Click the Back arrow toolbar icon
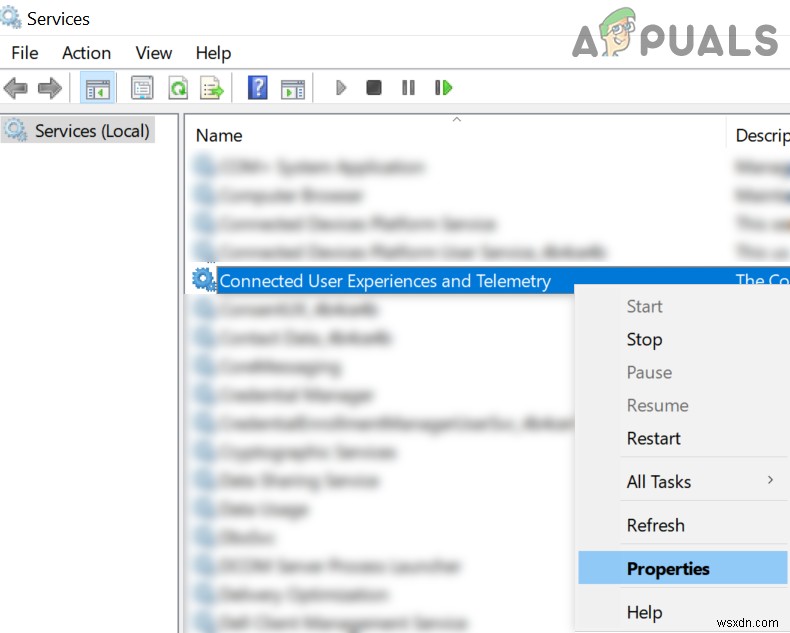Viewport: 790px width, 633px height. (x=15, y=88)
